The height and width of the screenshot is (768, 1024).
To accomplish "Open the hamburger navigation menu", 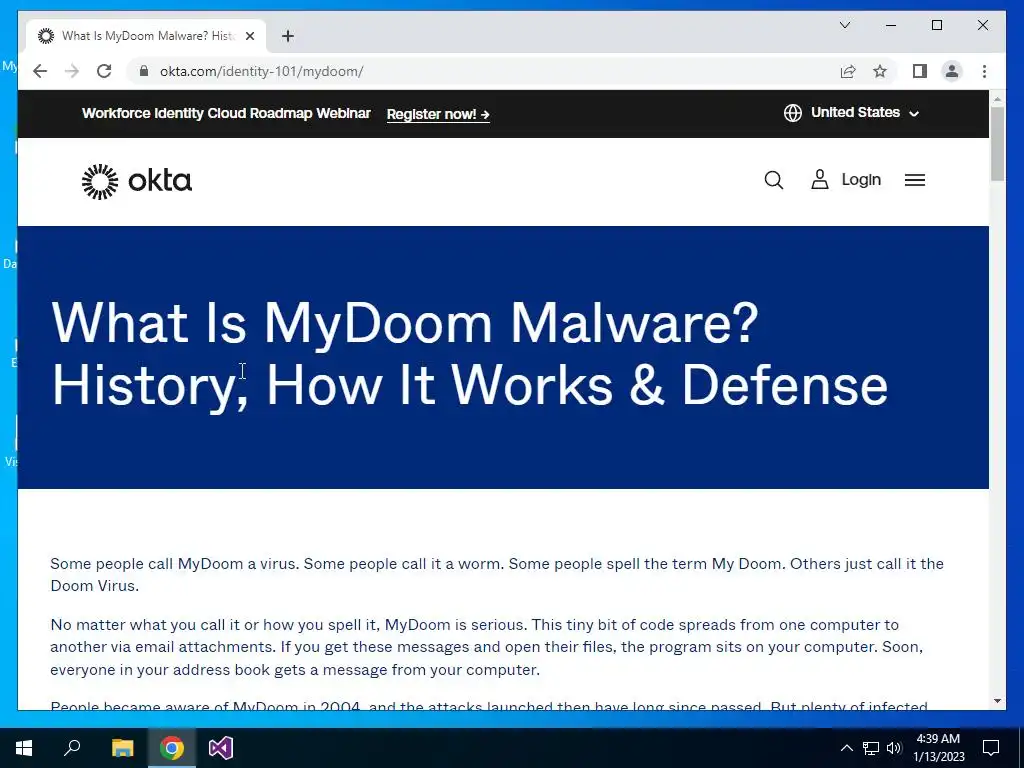I will (915, 180).
